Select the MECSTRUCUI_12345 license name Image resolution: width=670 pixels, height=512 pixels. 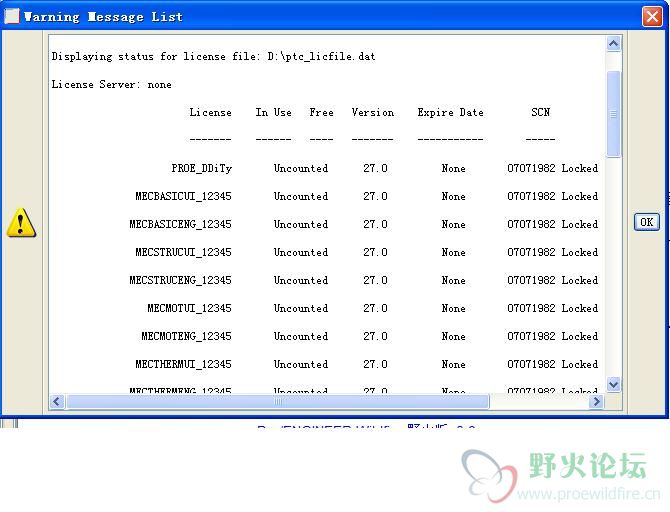(x=183, y=252)
